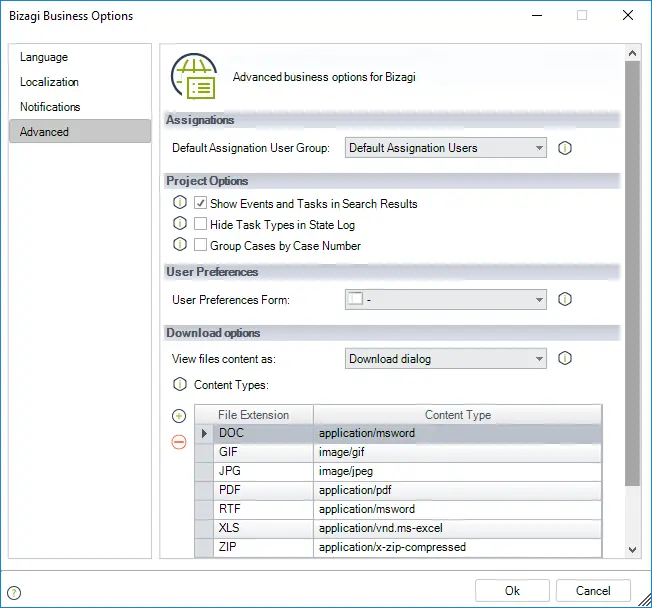Select the Advanced section
This screenshot has height=608, width=652.
coord(80,131)
